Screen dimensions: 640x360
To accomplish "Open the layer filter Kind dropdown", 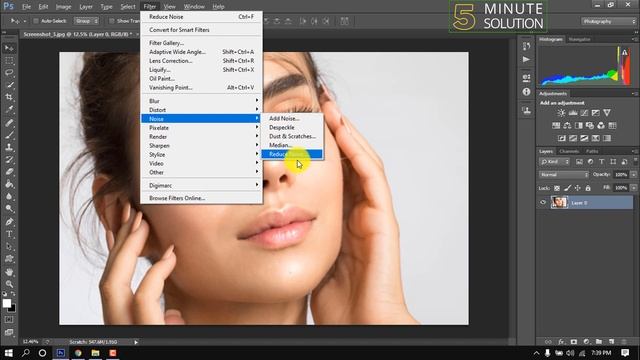I will click(x=554, y=162).
